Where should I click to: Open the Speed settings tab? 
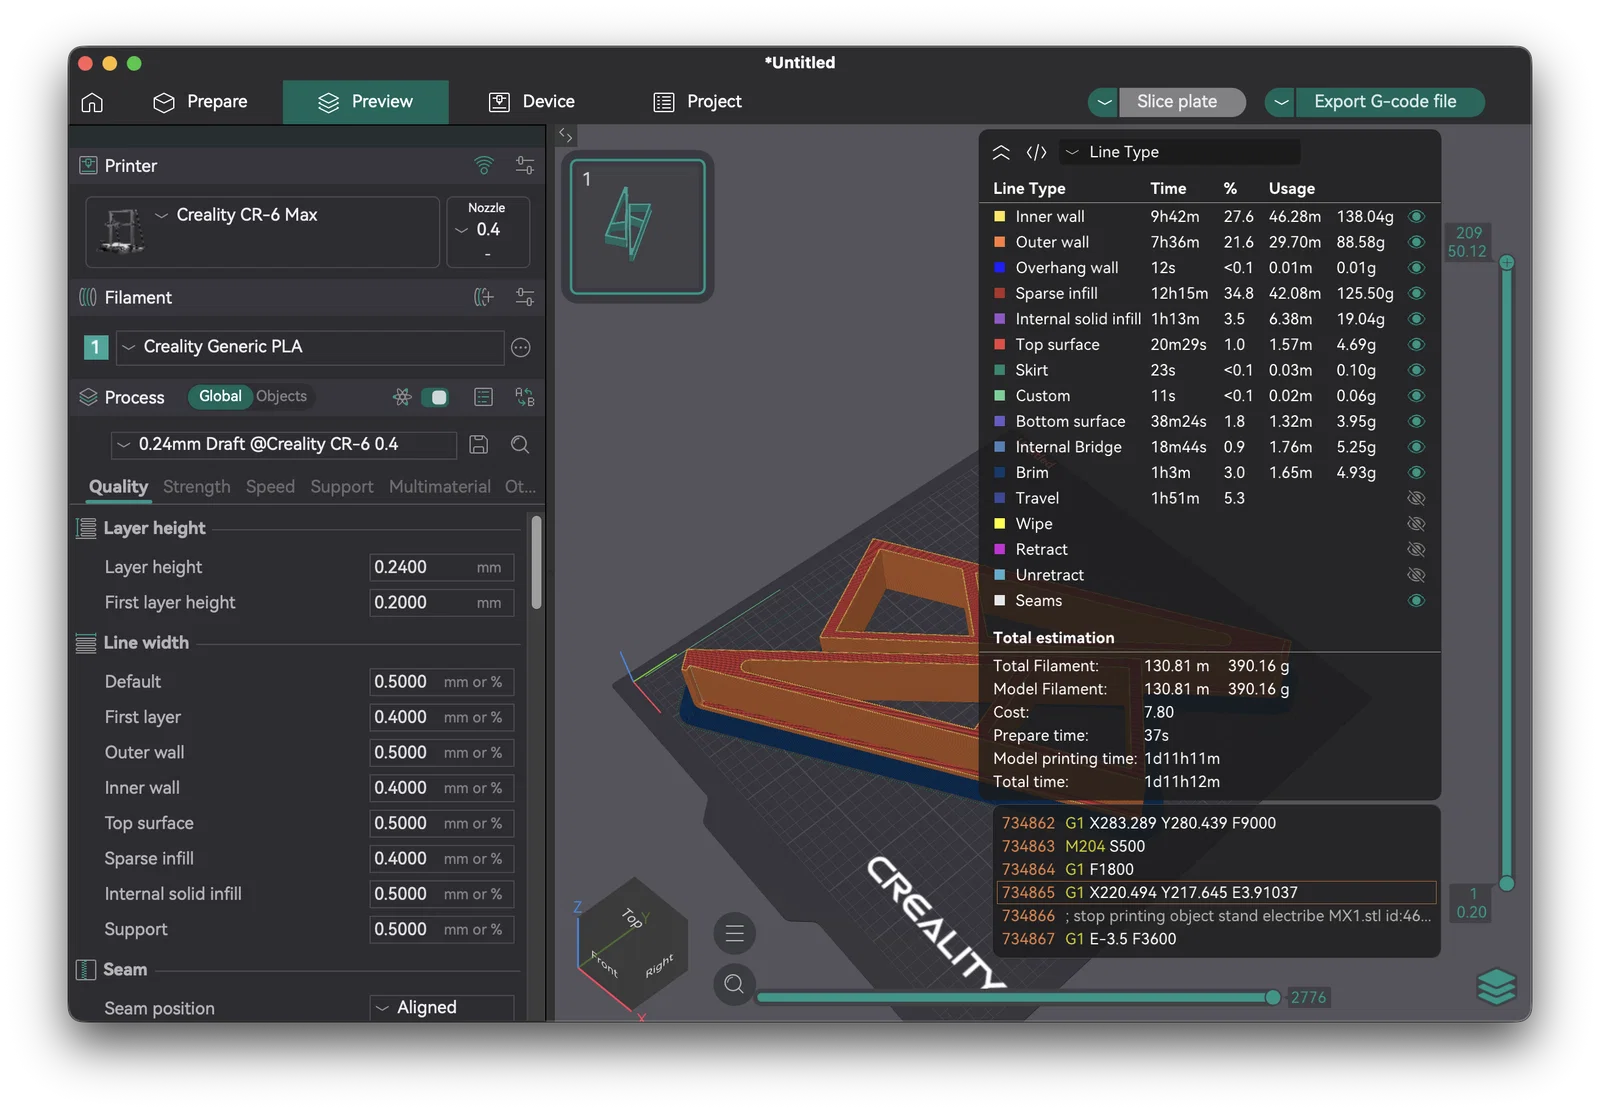pyautogui.click(x=270, y=487)
